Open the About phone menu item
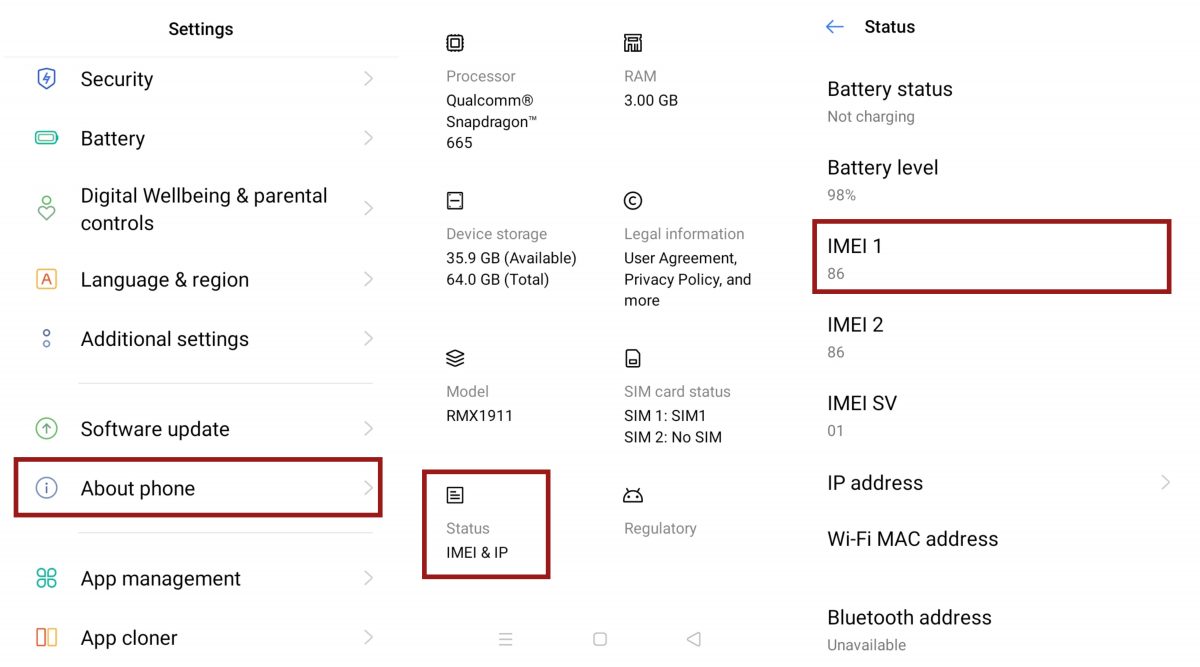The height and width of the screenshot is (667, 1200). click(198, 488)
